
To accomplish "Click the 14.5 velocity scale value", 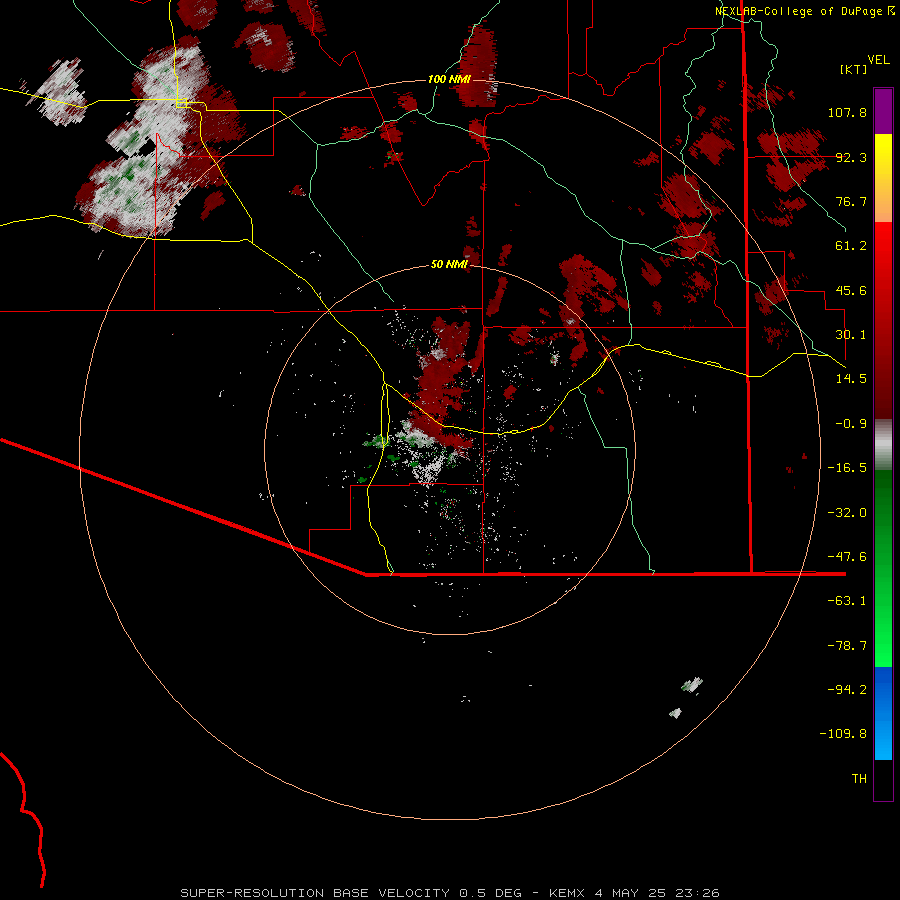I will click(x=851, y=379).
